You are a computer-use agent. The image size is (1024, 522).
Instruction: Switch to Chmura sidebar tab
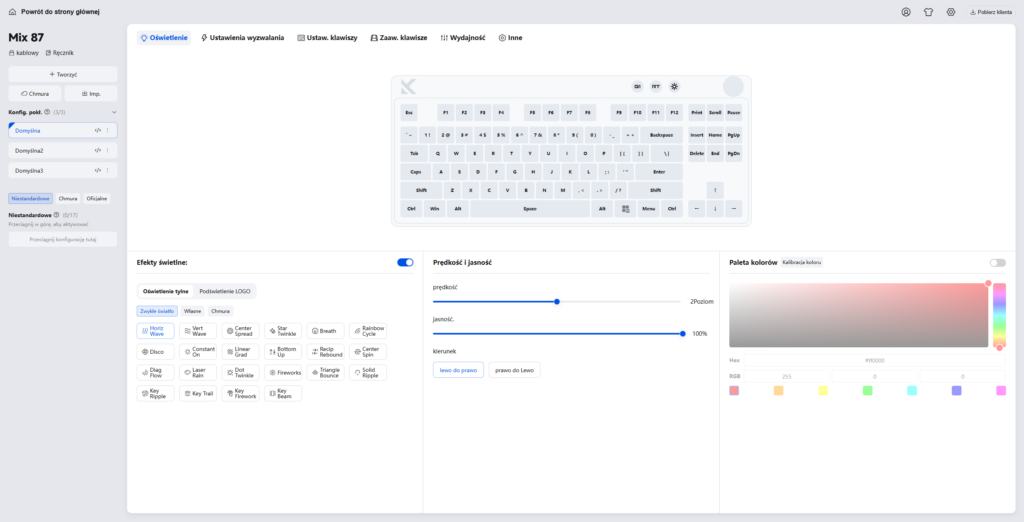coord(68,199)
